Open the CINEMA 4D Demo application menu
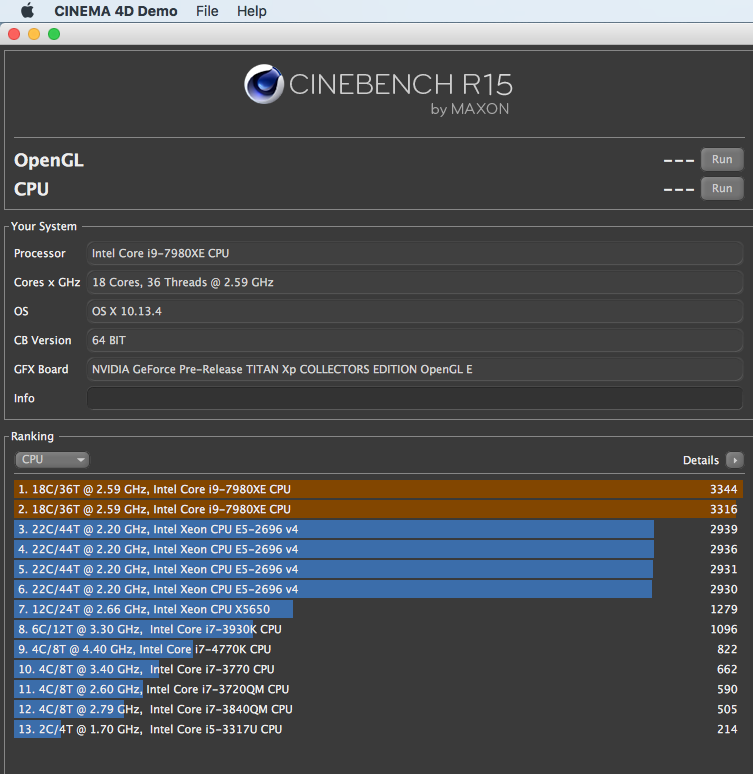The image size is (753, 774). coord(116,11)
